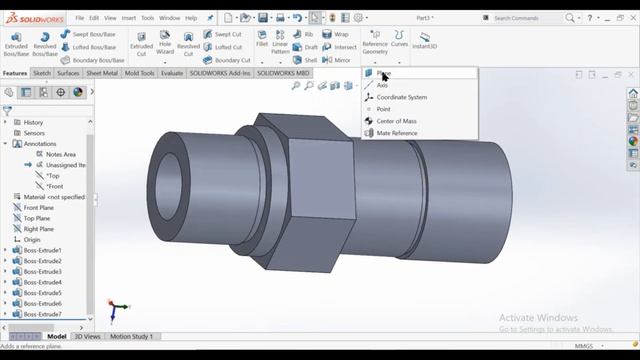The height and width of the screenshot is (360, 640).
Task: Choose the Swept Cut tool
Action: tap(222, 34)
